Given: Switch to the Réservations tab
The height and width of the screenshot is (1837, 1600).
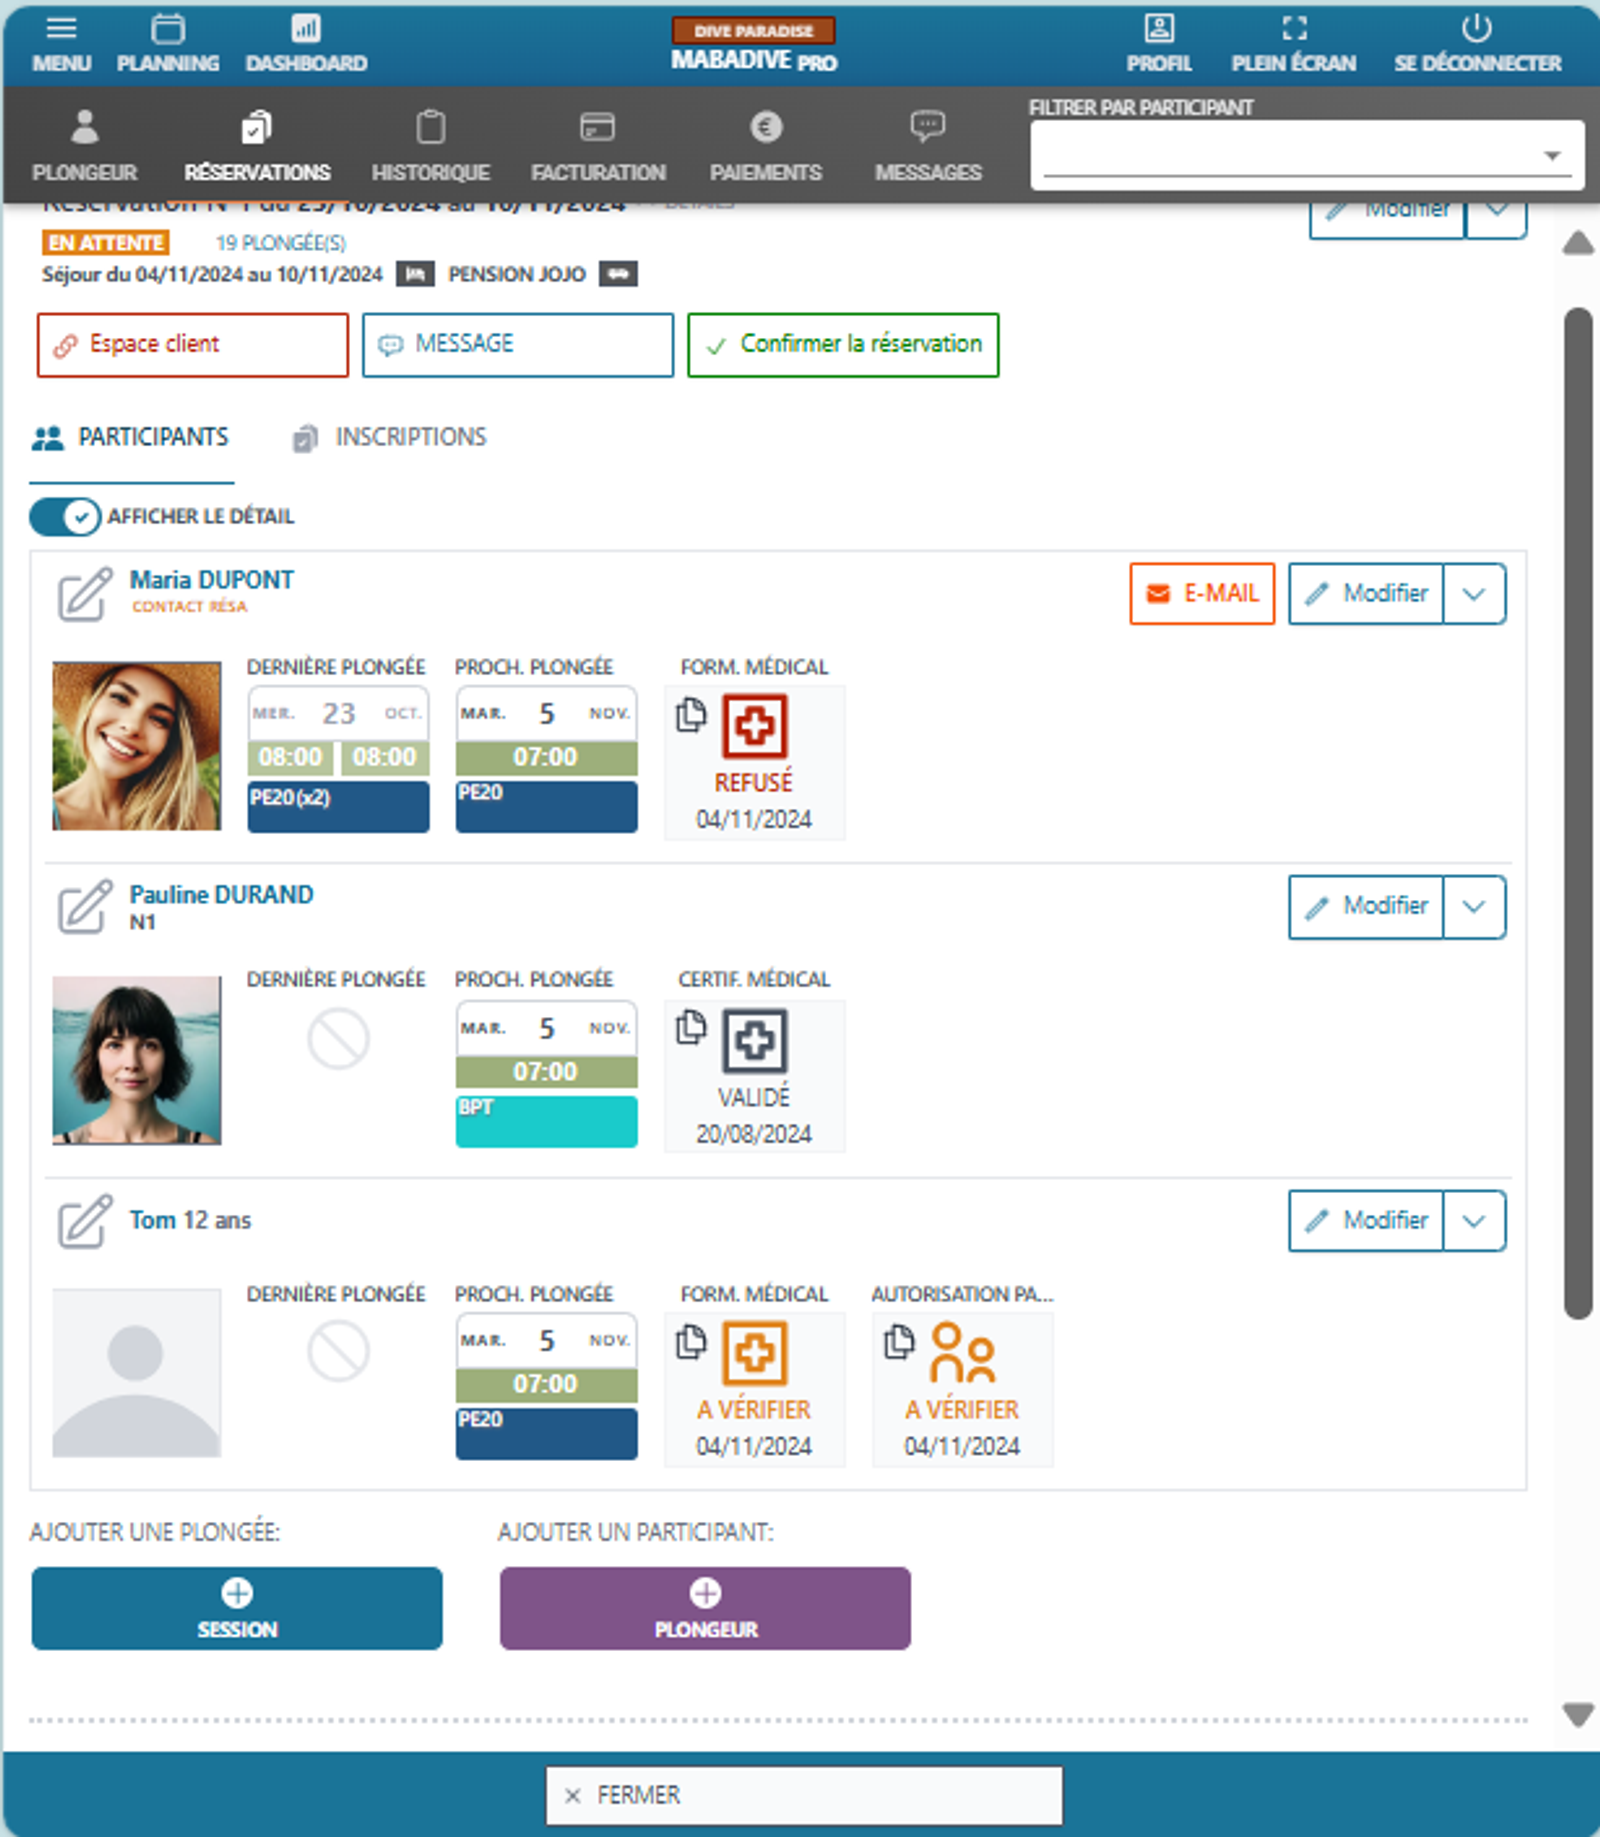Looking at the screenshot, I should 257,146.
